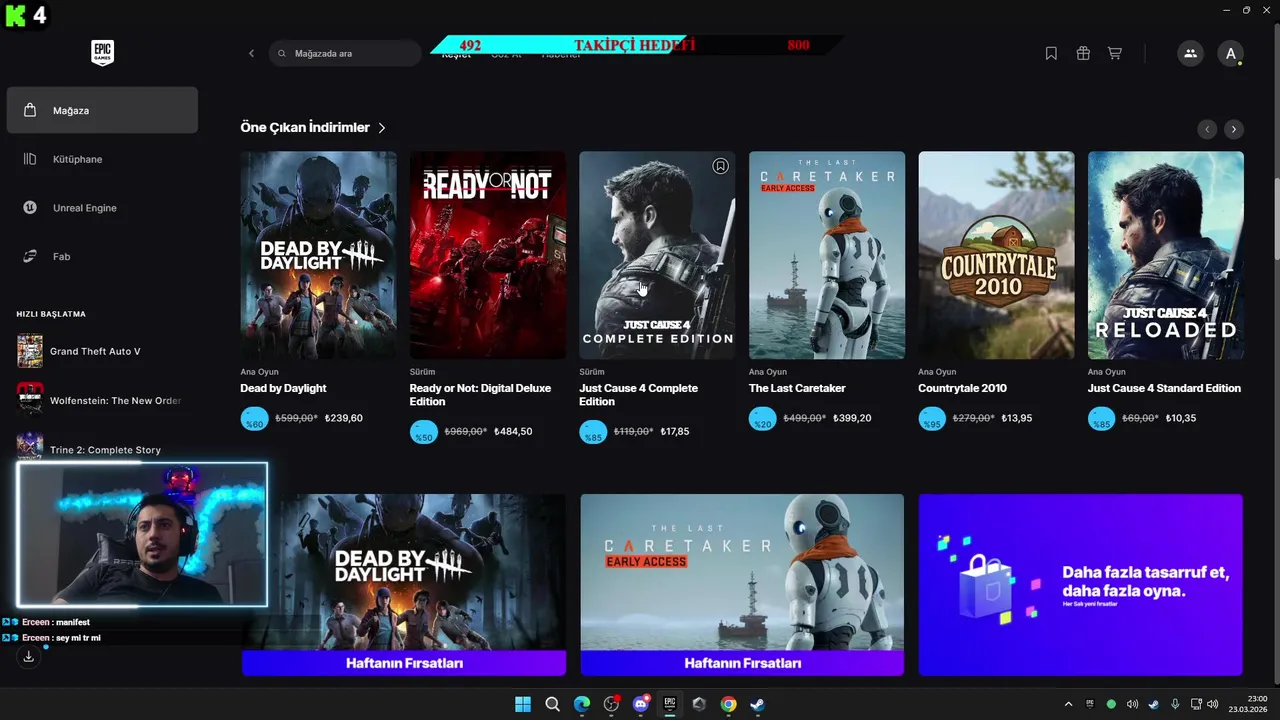Viewport: 1280px width, 720px height.
Task: Click Just Cause 4 Complete Edition title
Action: (638, 394)
